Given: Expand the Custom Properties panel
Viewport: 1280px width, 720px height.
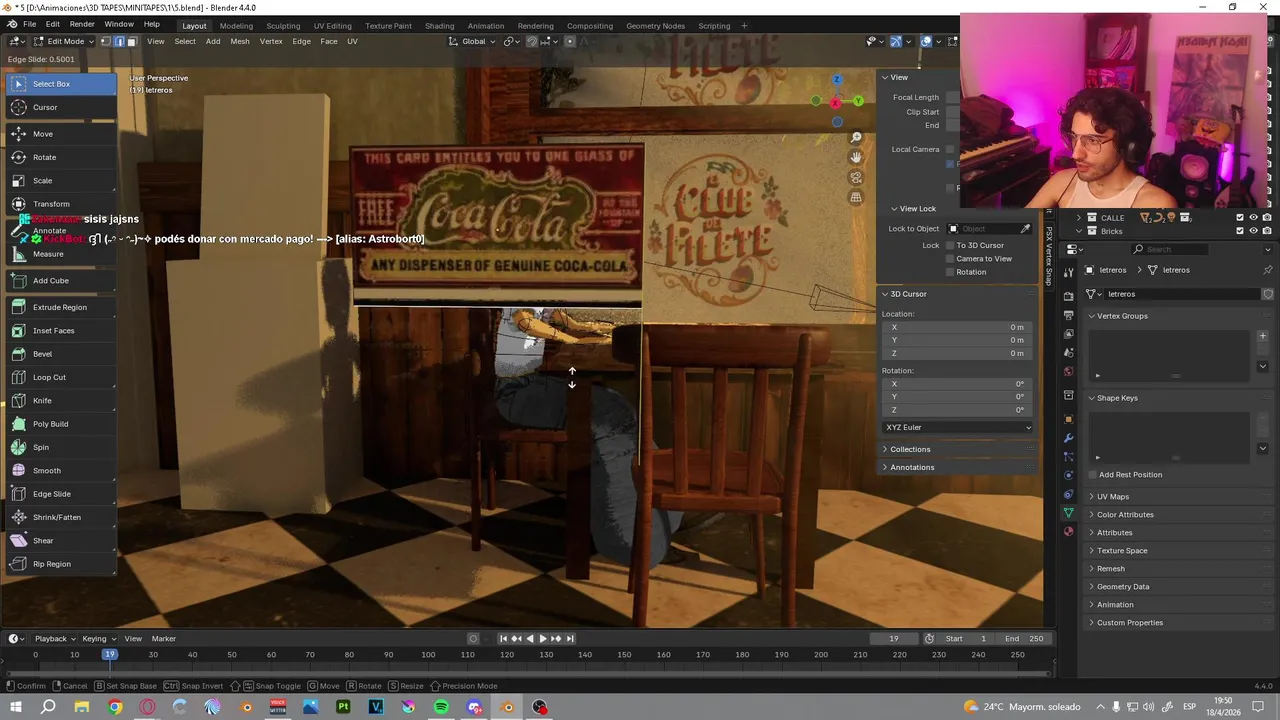Looking at the screenshot, I should coord(1130,622).
